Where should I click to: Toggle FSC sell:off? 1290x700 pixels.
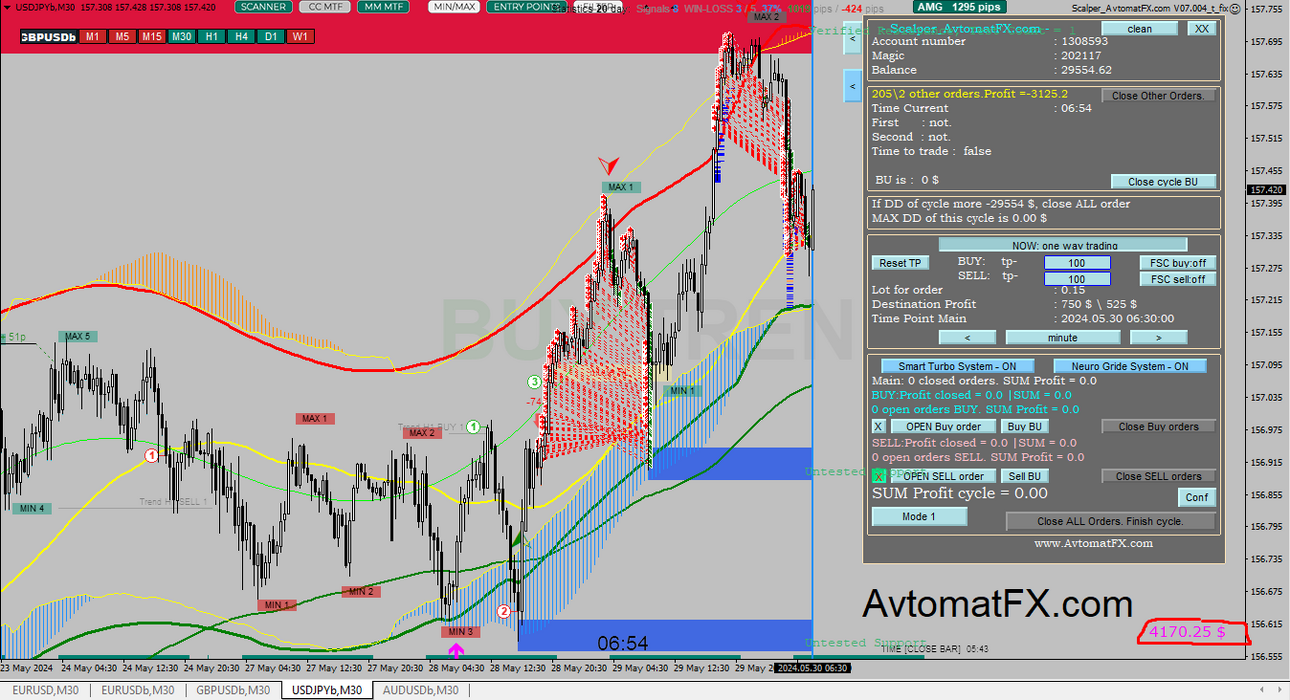[x=1178, y=279]
